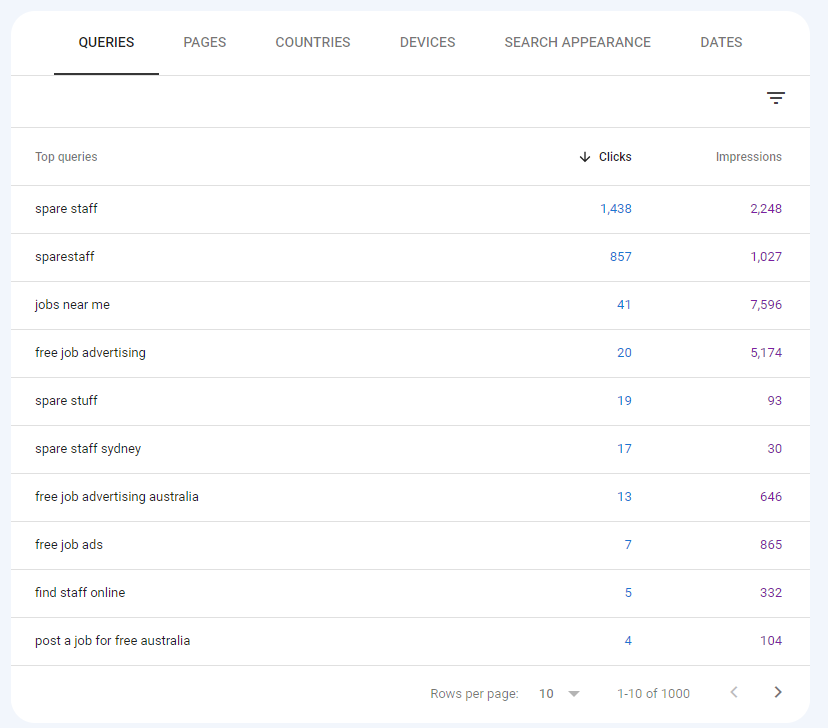Select the Queries tab

coord(106,42)
